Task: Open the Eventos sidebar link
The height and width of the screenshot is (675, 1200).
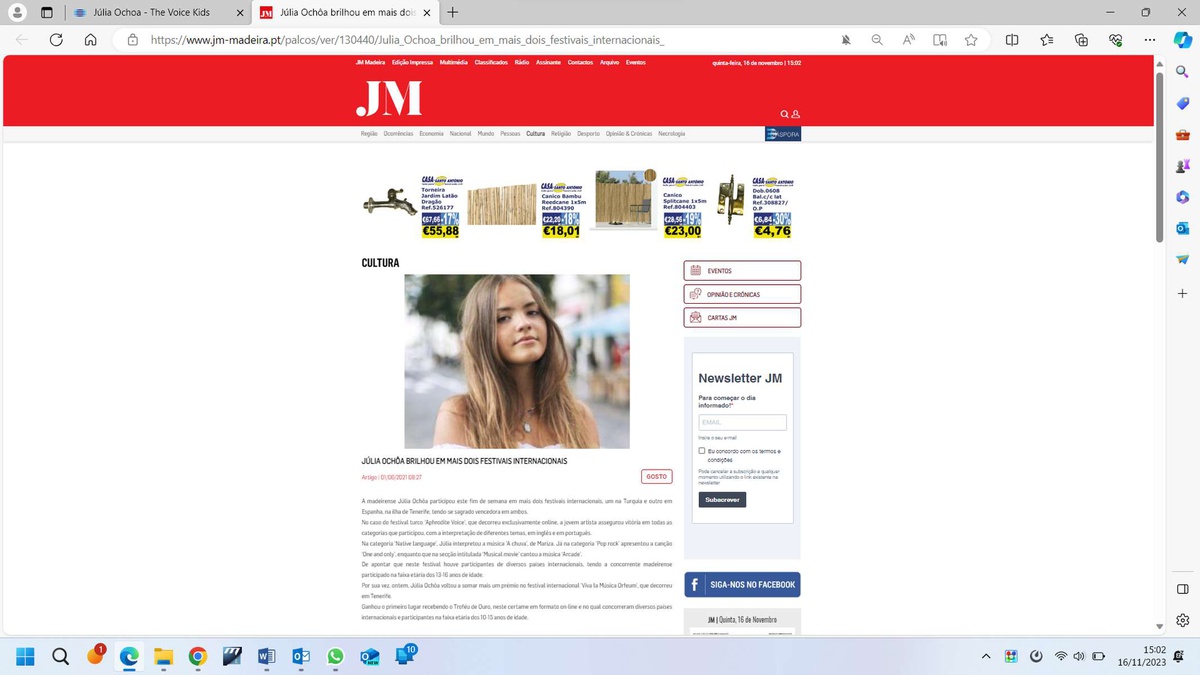Action: (742, 271)
